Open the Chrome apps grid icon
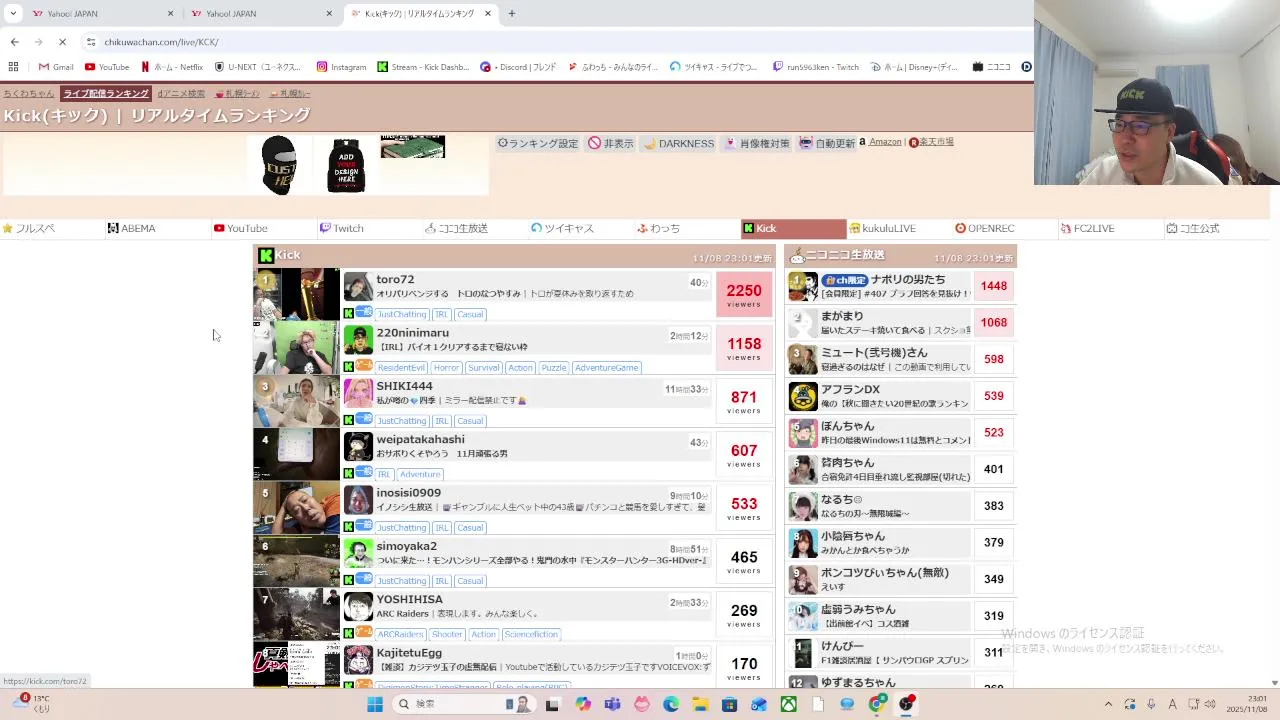Image resolution: width=1280 pixels, height=720 pixels. [x=13, y=67]
